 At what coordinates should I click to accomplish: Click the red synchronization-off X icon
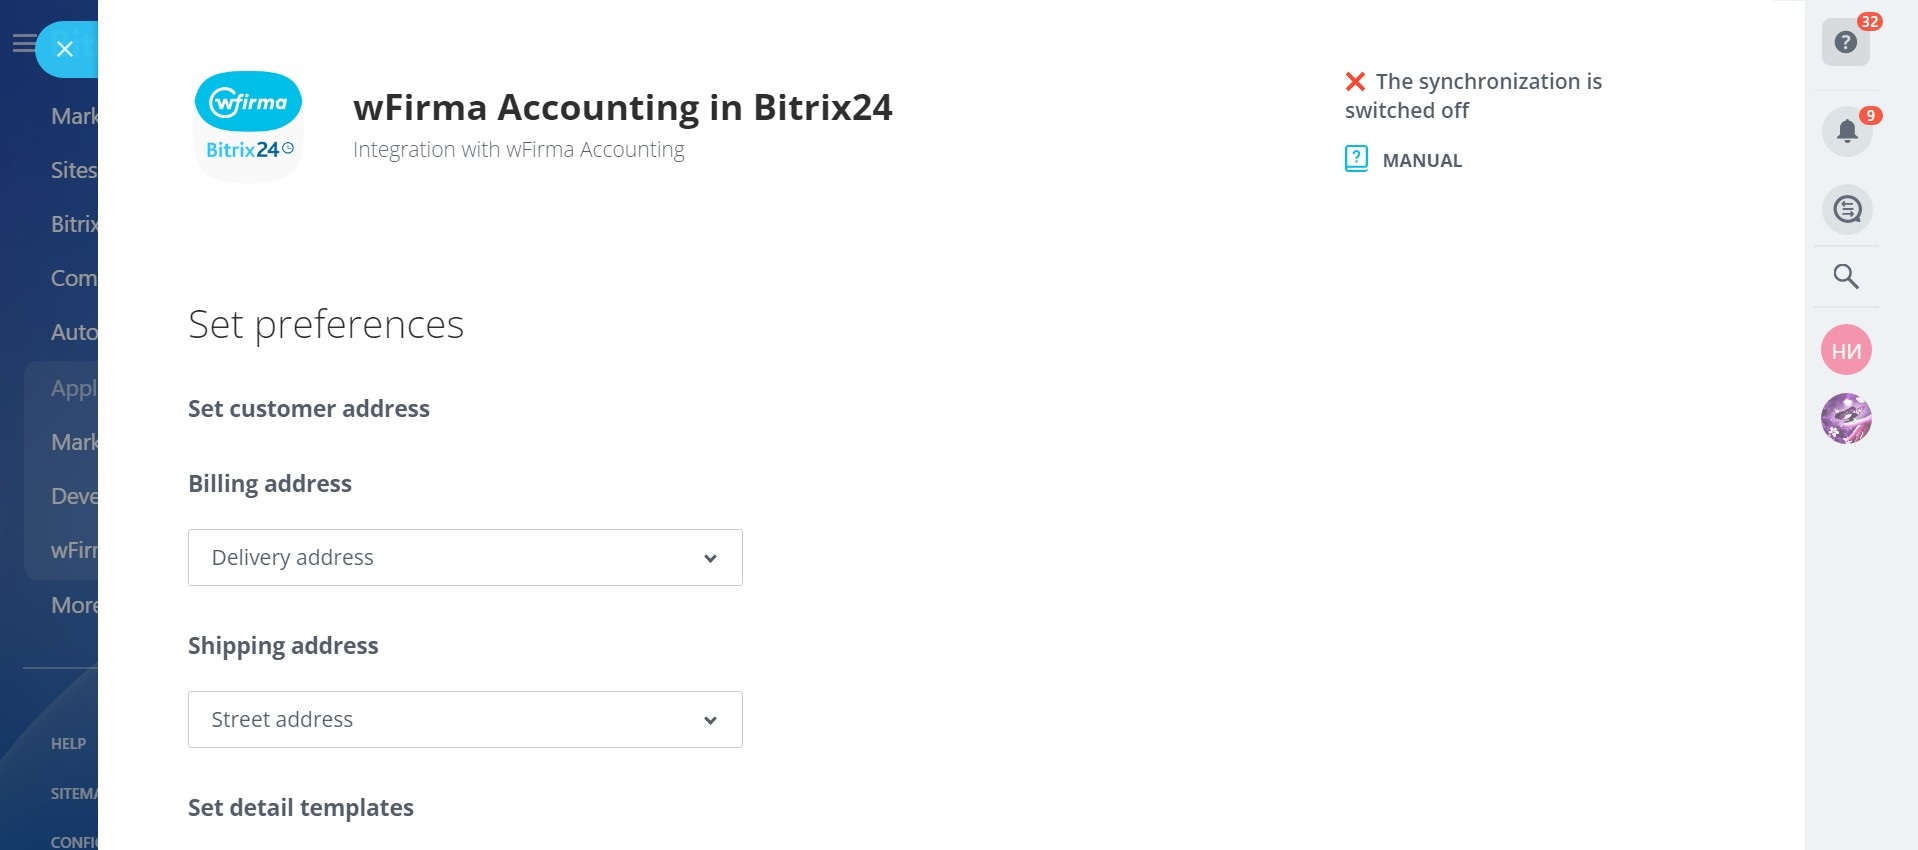point(1355,81)
